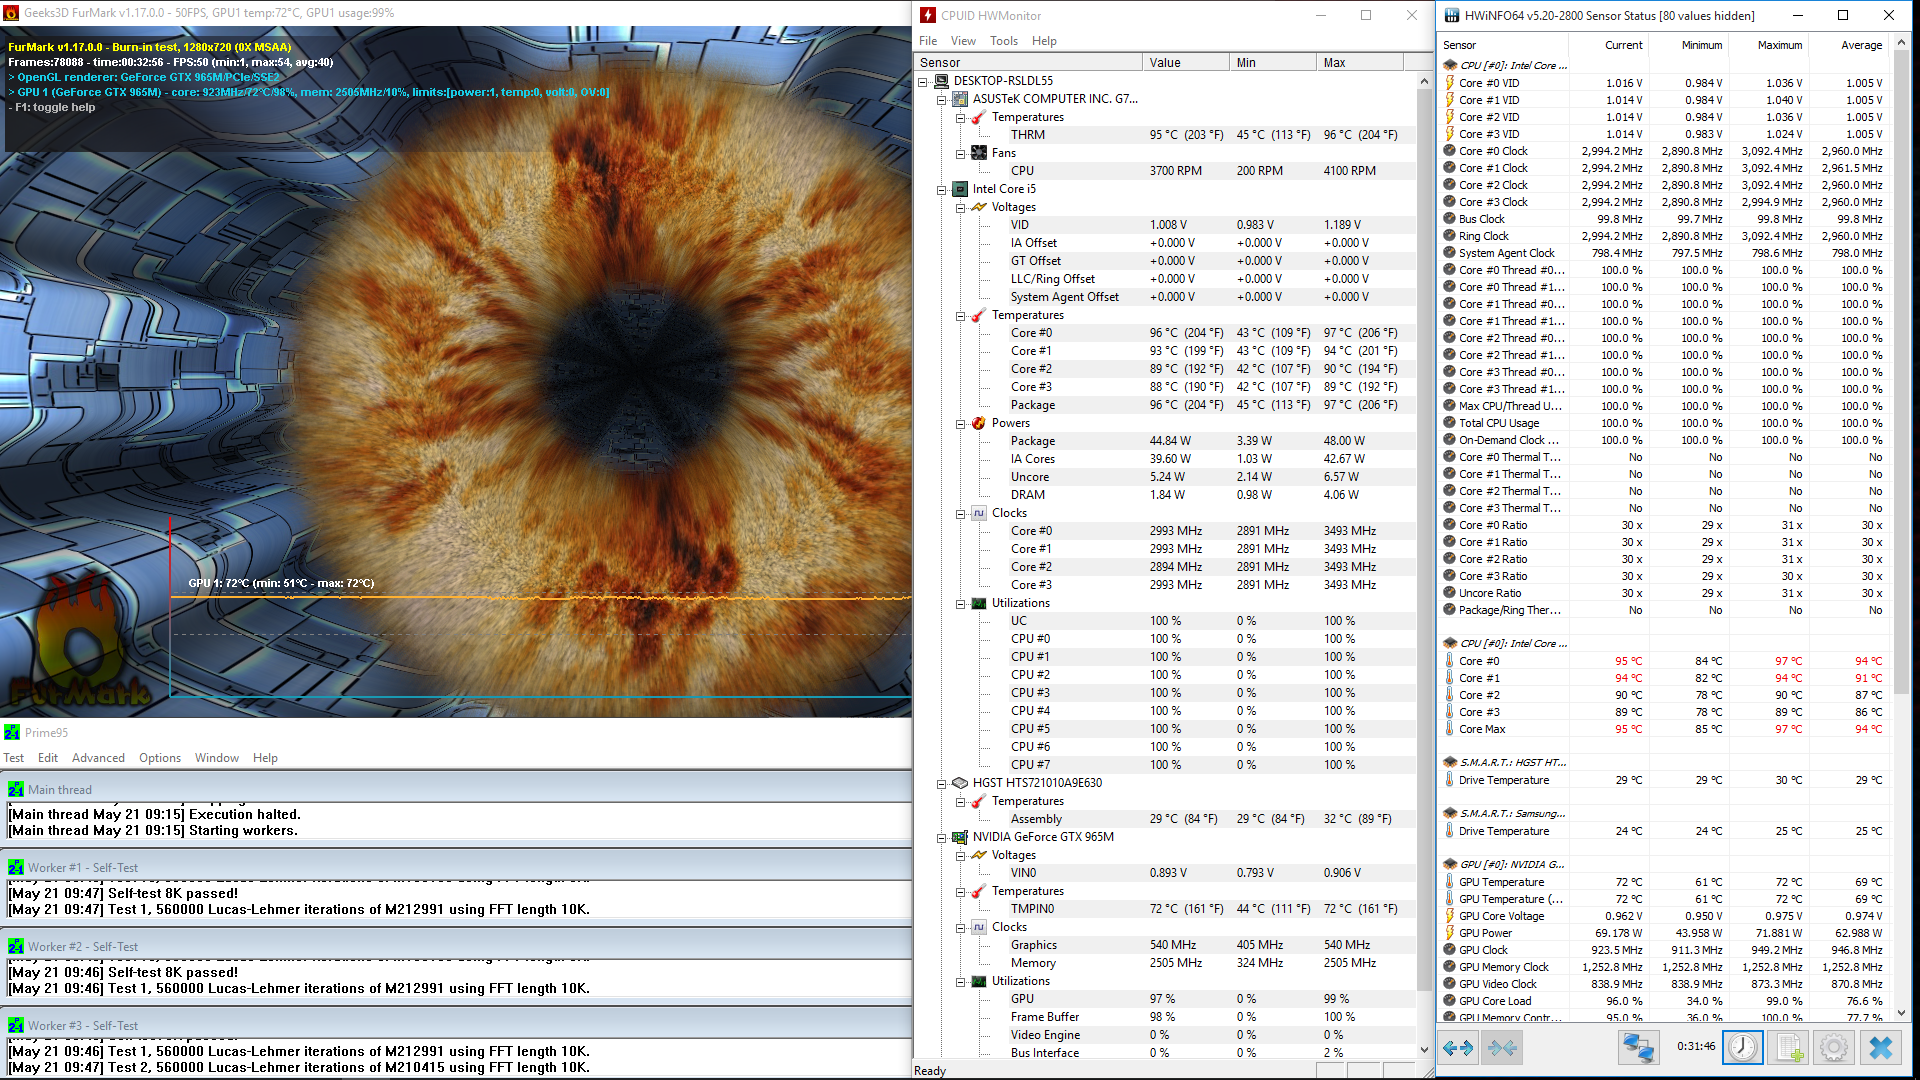Click Prime95 application title icon
The width and height of the screenshot is (1920, 1080).
coord(12,733)
